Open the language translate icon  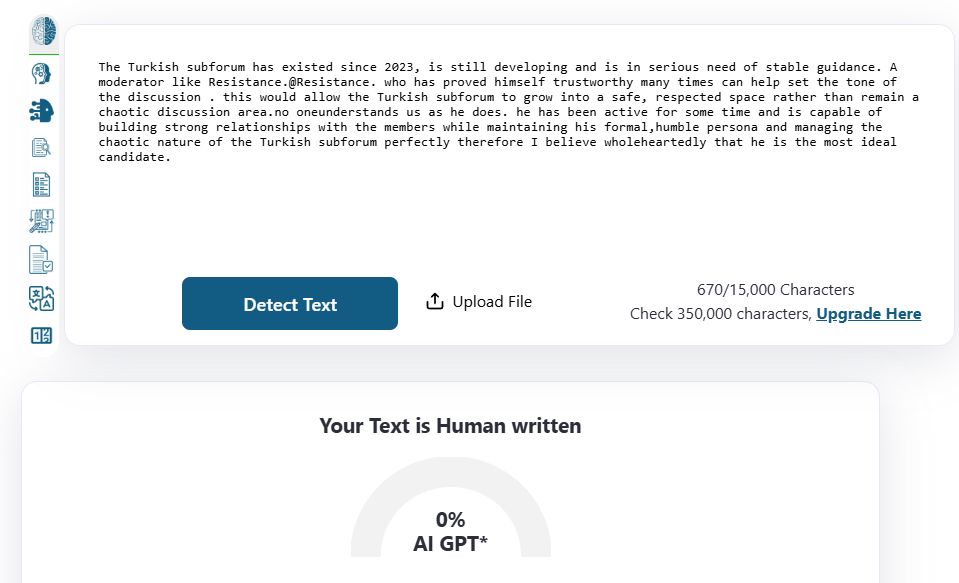click(42, 298)
